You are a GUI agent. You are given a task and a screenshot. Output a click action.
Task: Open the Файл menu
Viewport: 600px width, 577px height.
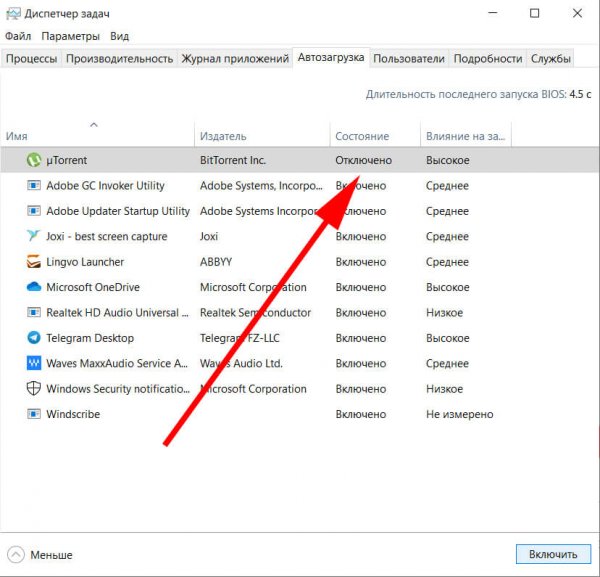tap(18, 36)
